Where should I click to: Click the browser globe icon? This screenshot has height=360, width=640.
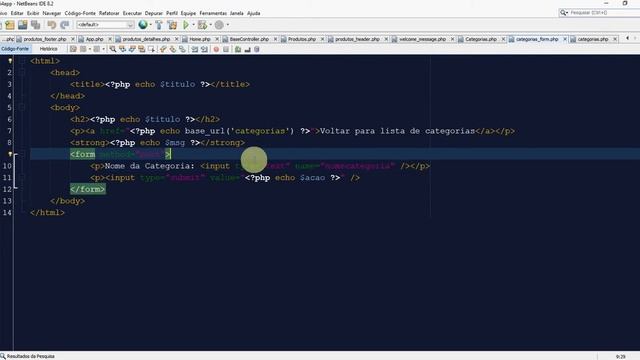tap(143, 25)
